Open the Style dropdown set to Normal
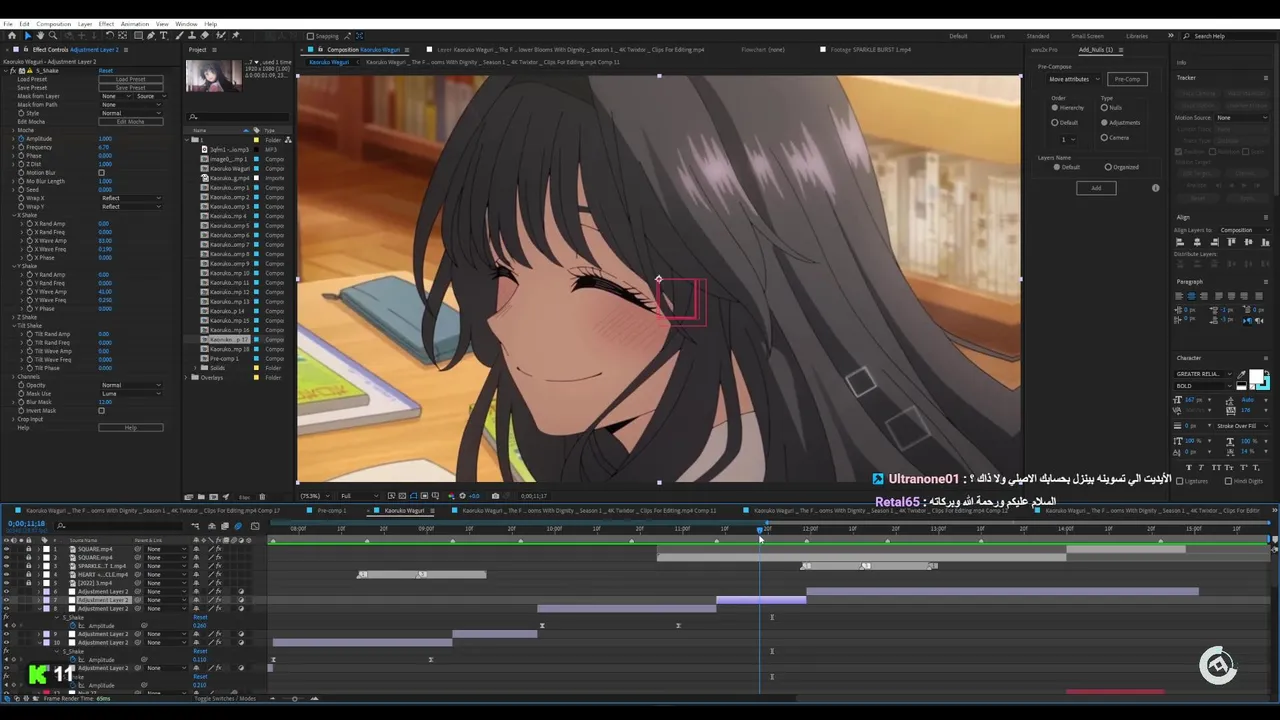Viewport: 1280px width, 720px height. click(x=131, y=113)
